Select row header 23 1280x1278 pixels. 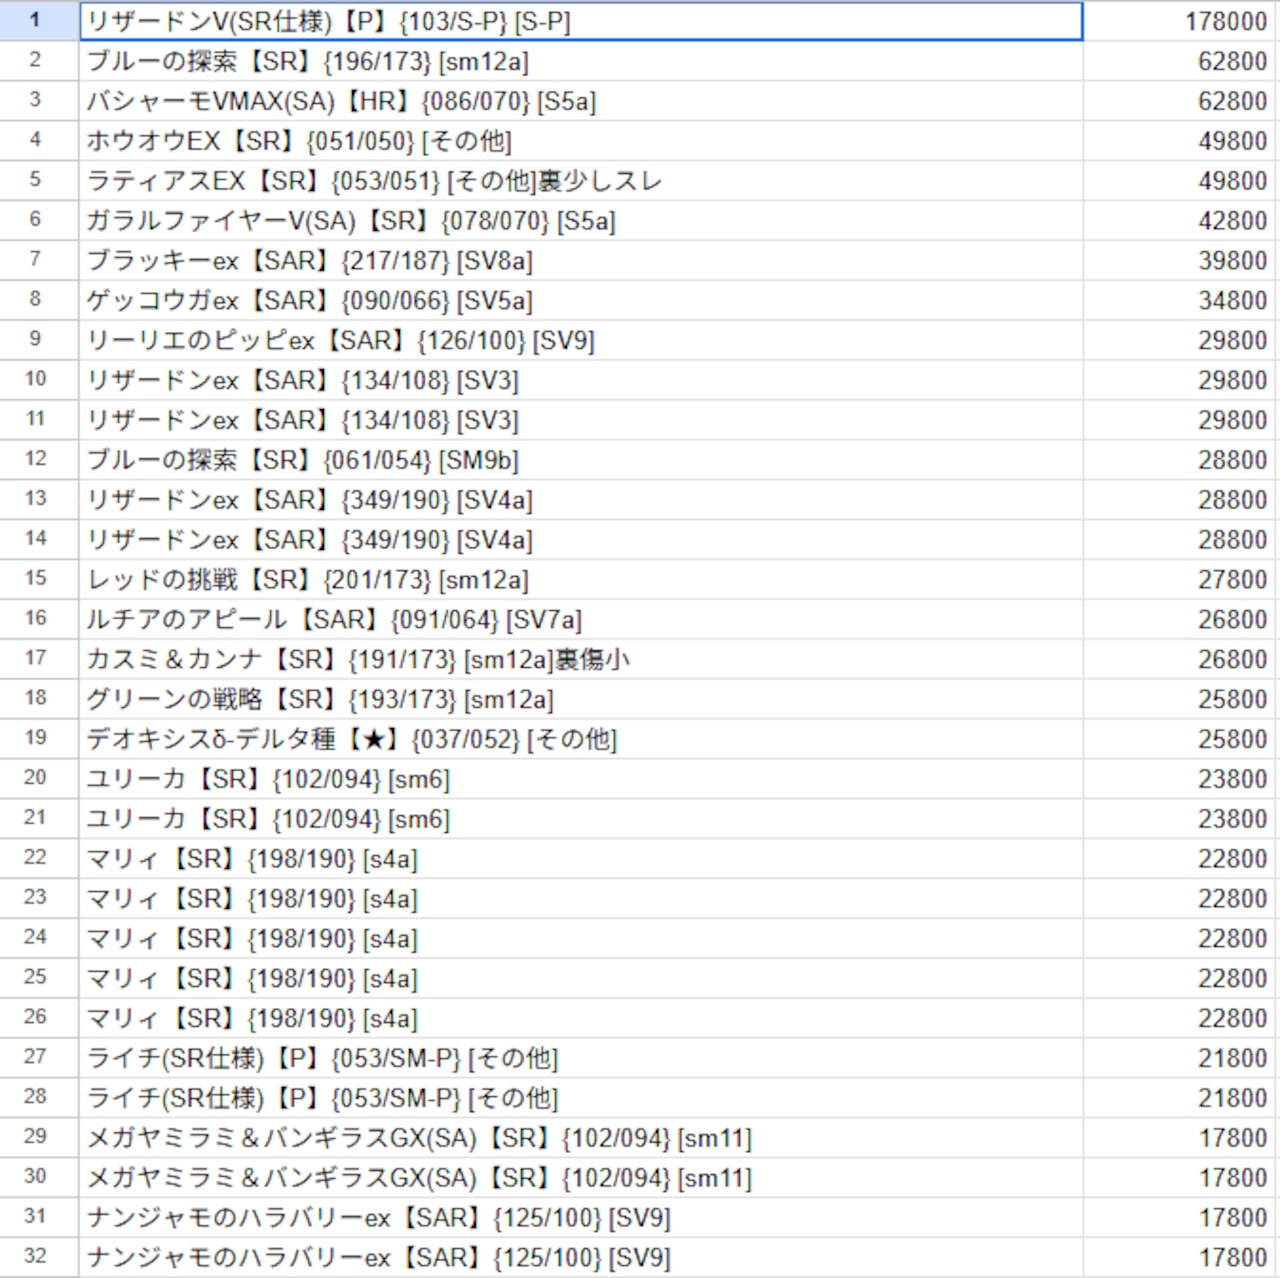coord(39,899)
